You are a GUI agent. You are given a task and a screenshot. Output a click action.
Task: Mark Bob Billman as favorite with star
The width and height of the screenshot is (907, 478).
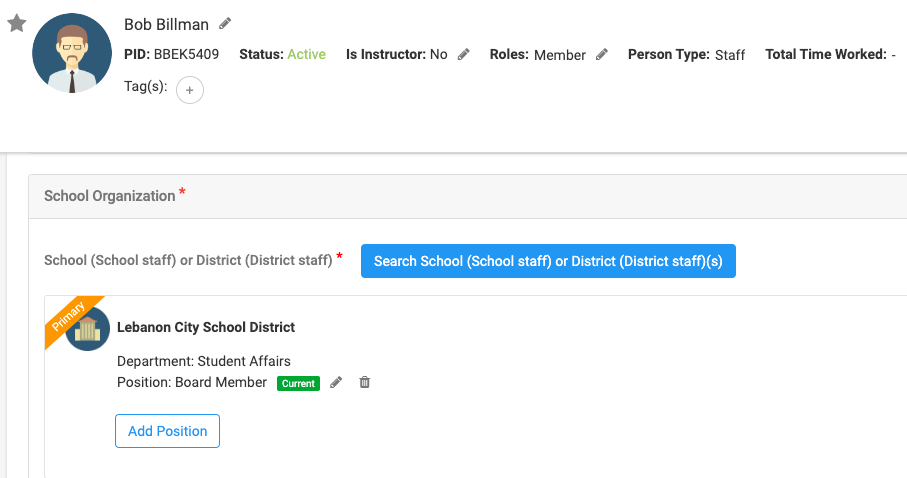tap(17, 24)
